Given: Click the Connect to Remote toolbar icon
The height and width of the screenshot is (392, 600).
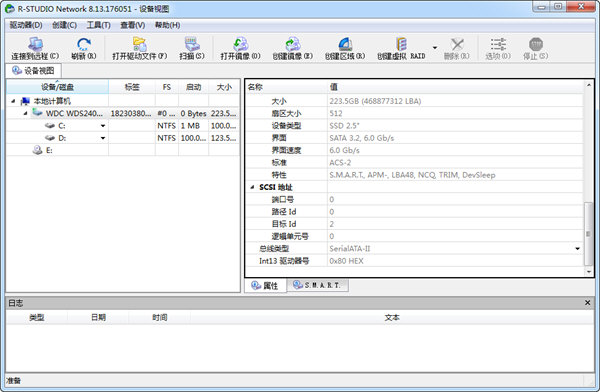Looking at the screenshot, I should tap(35, 44).
